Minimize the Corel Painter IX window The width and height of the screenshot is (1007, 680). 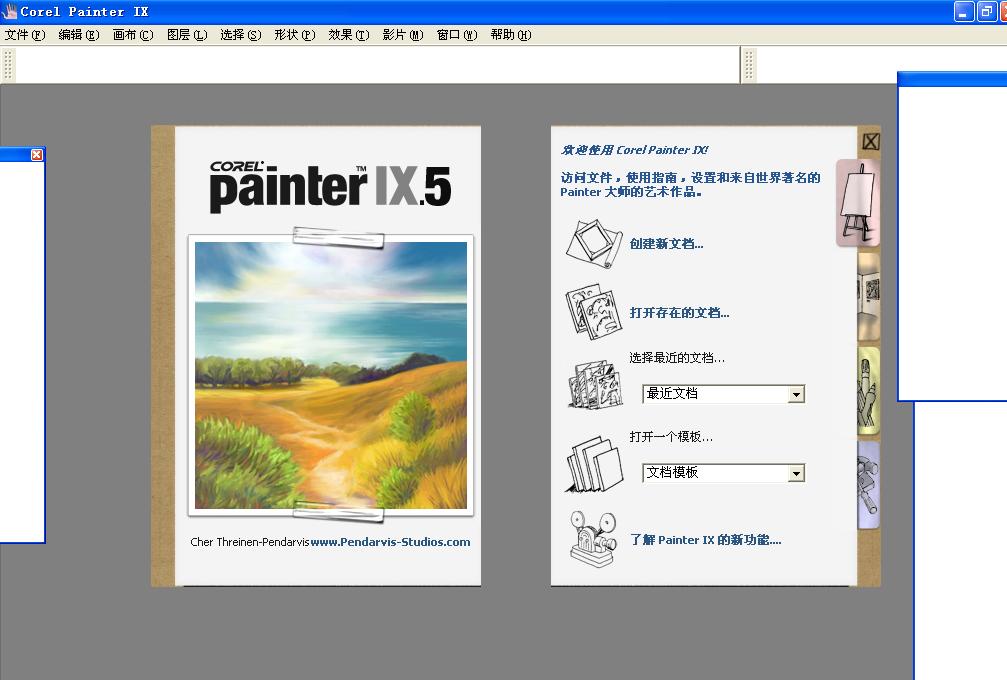pos(963,12)
